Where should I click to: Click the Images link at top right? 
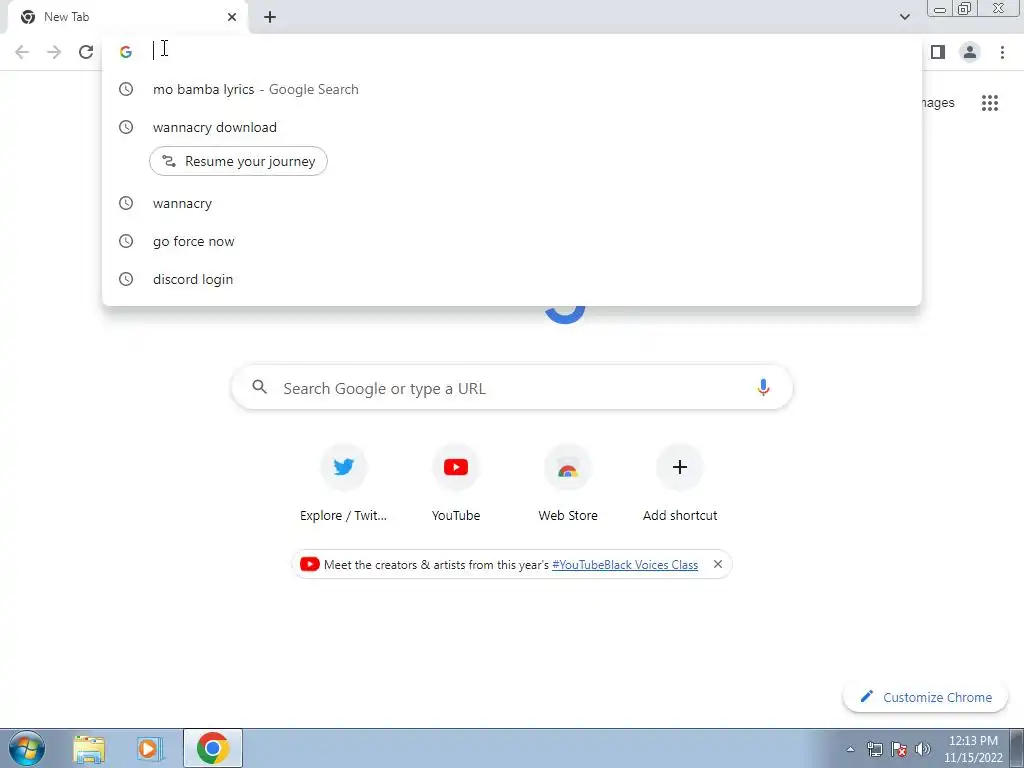click(x=938, y=103)
